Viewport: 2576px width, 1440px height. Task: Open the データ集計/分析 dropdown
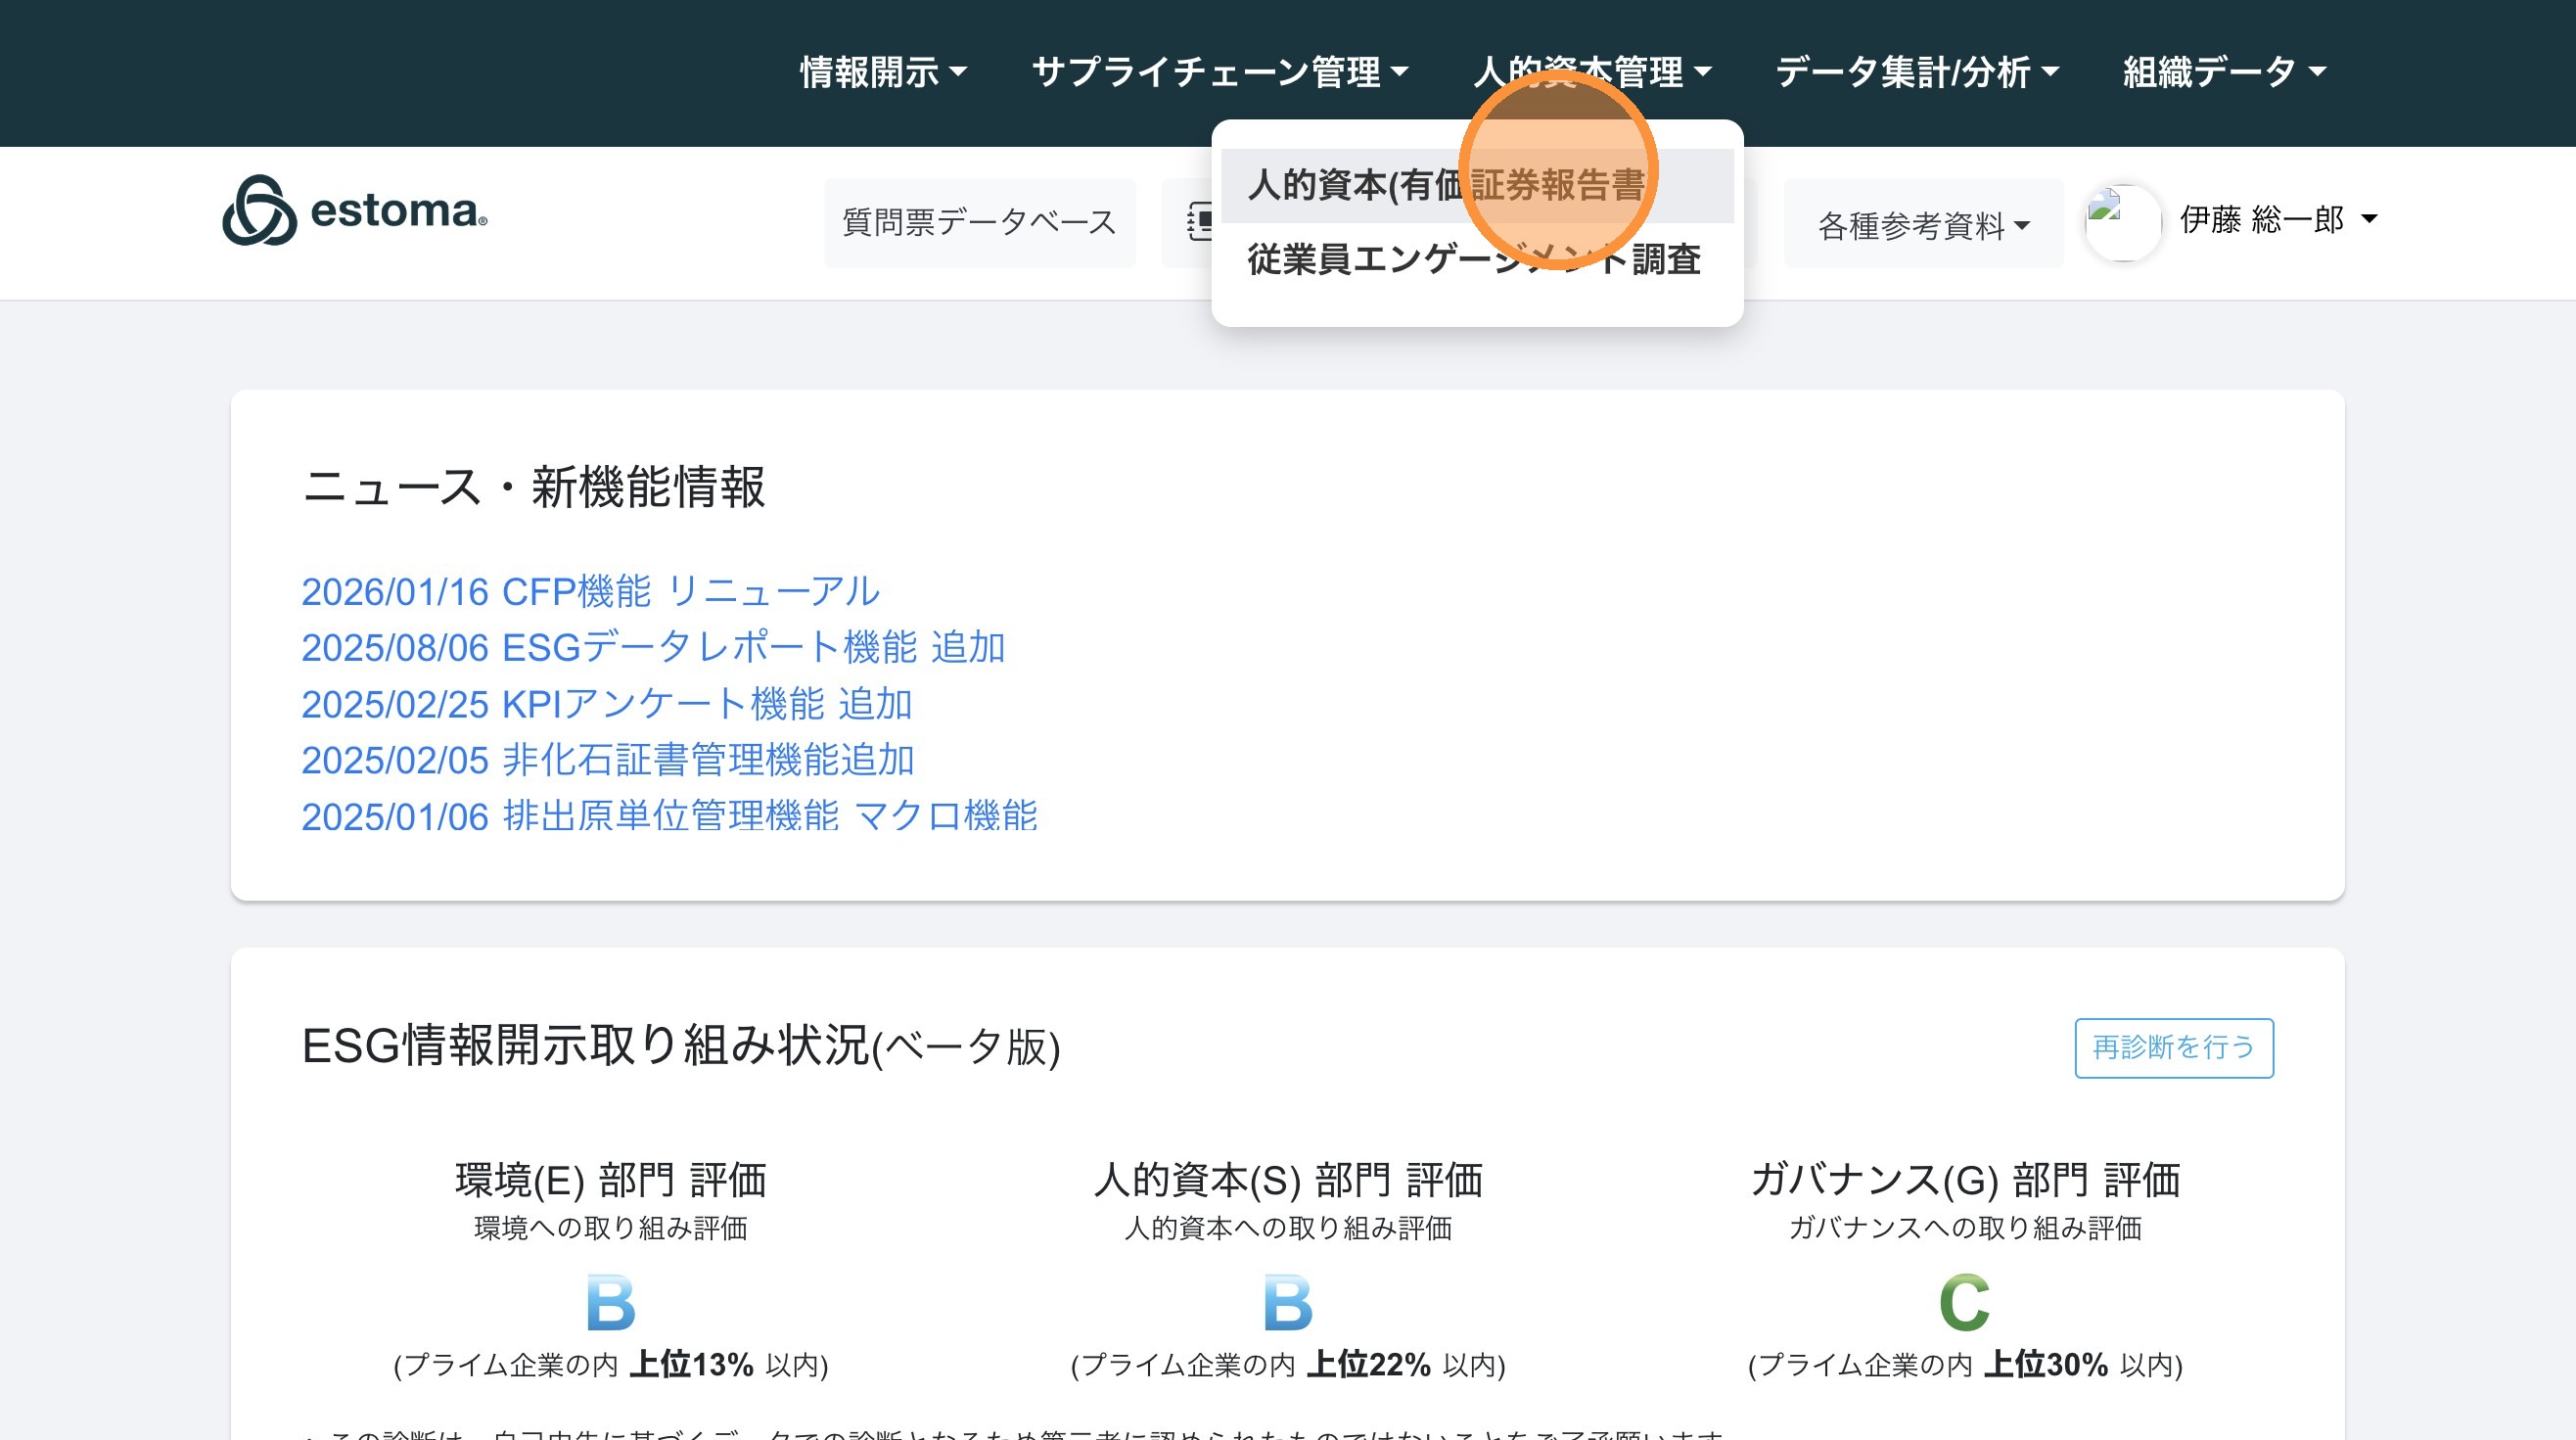pyautogui.click(x=1916, y=72)
